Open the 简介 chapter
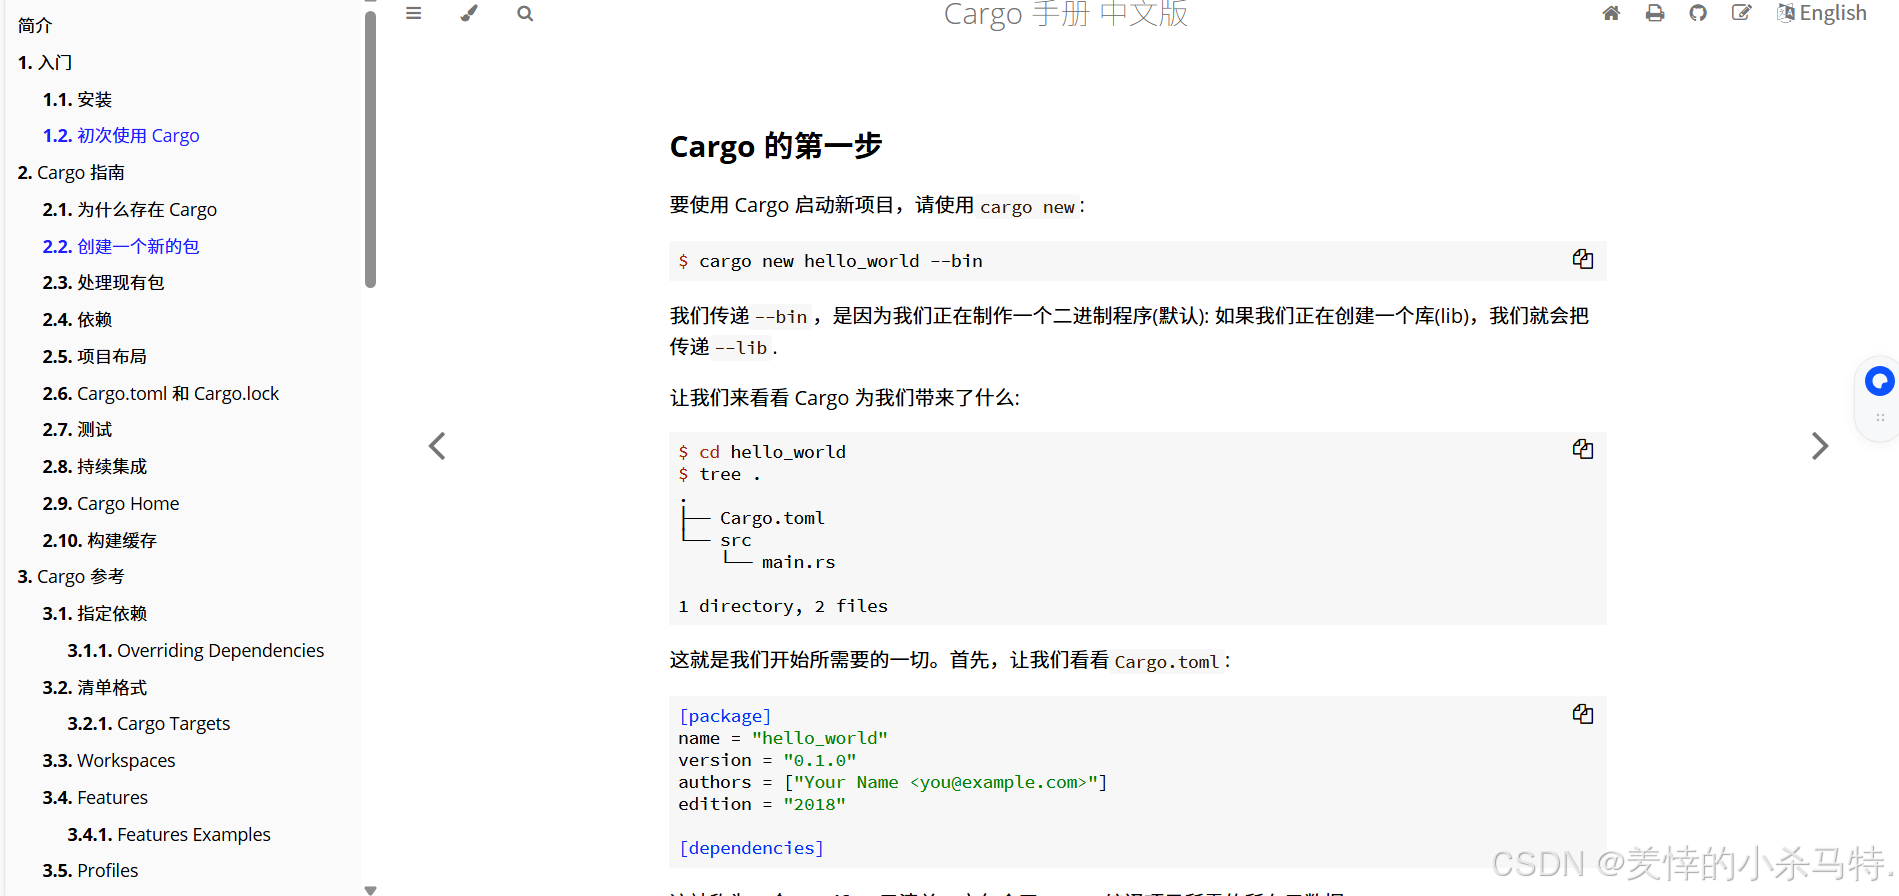Viewport: 1899px width, 896px height. point(35,25)
